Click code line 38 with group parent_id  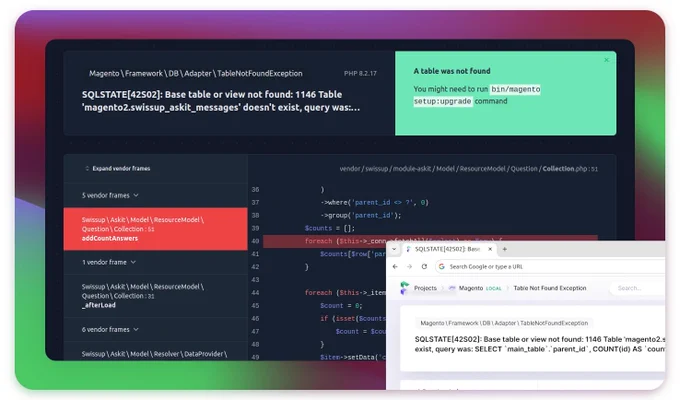361,215
